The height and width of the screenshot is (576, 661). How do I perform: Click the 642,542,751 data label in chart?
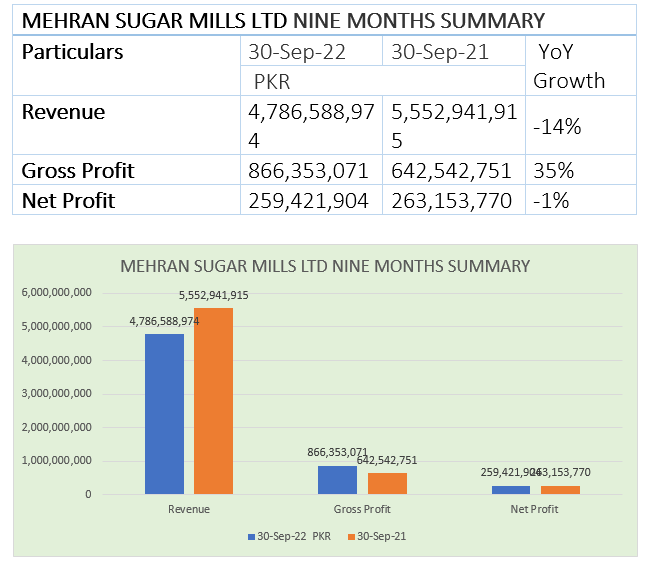(x=387, y=460)
